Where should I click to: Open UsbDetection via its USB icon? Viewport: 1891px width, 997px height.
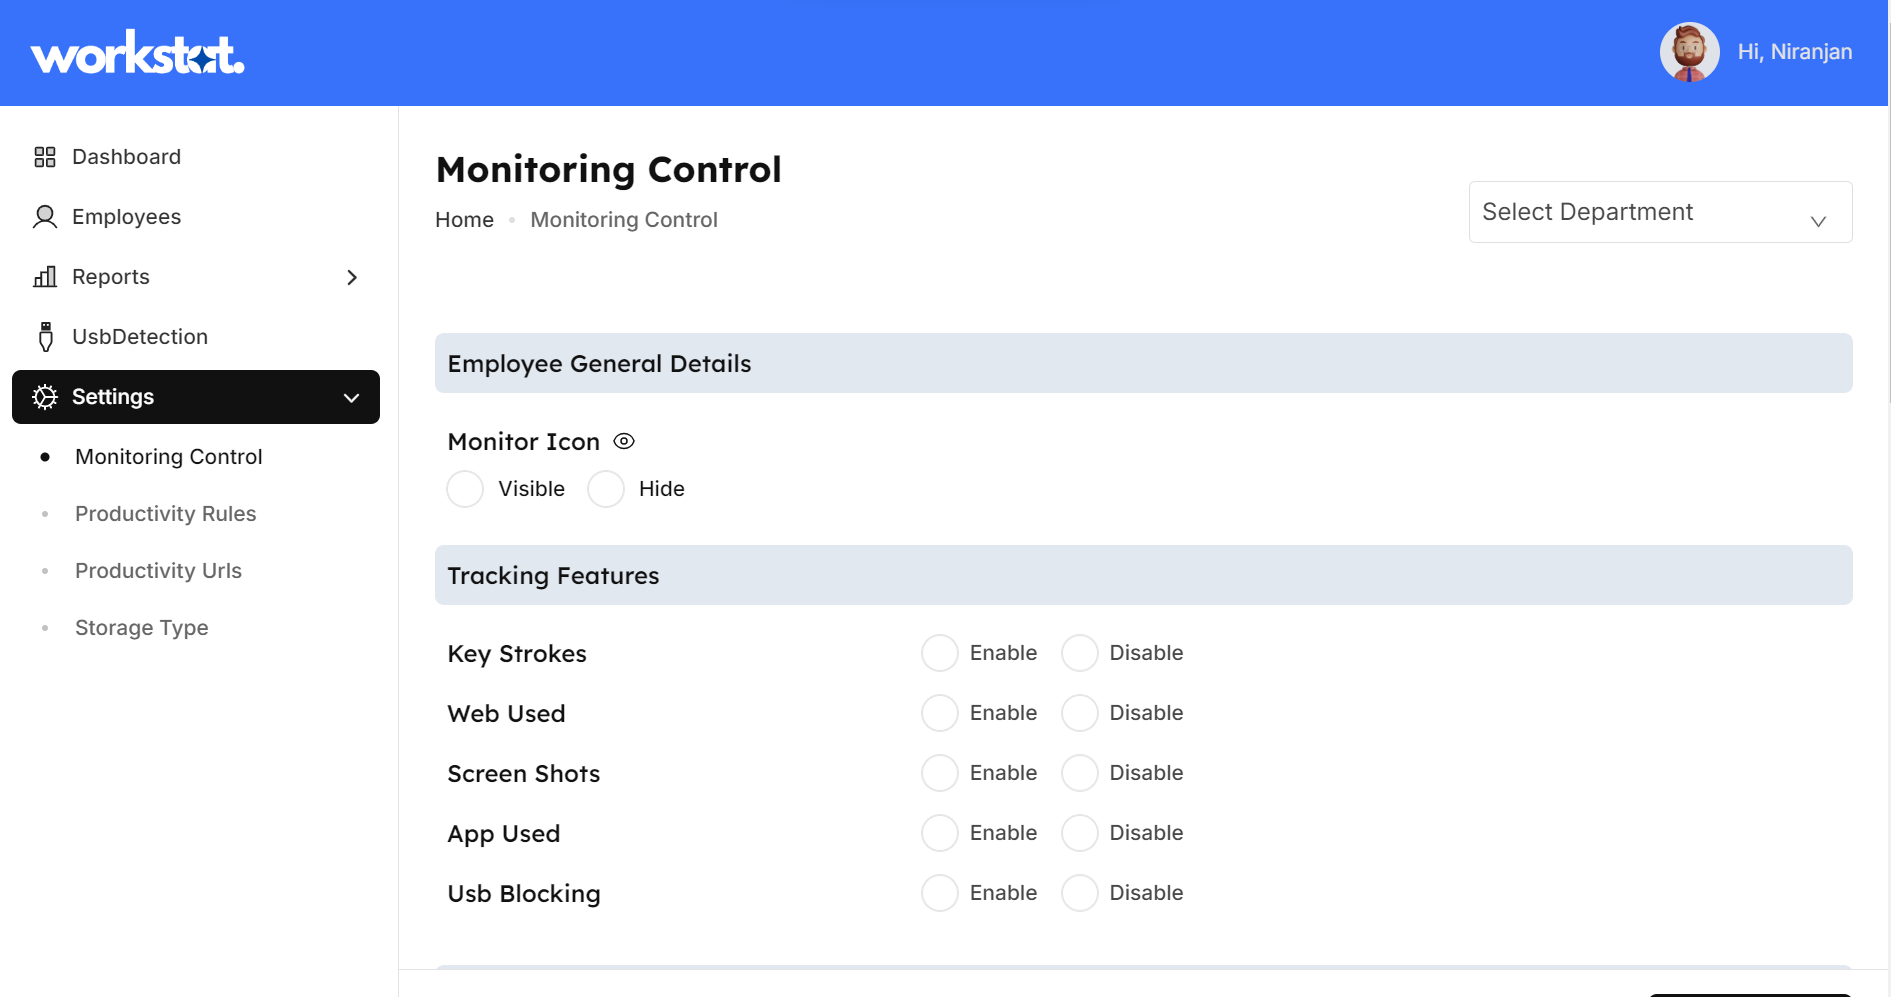click(46, 336)
